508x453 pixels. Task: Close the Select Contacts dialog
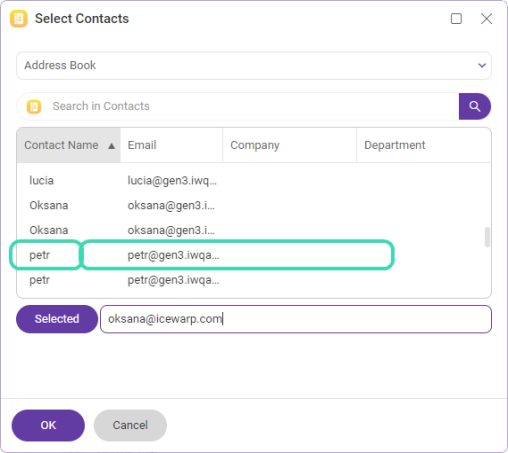(486, 19)
